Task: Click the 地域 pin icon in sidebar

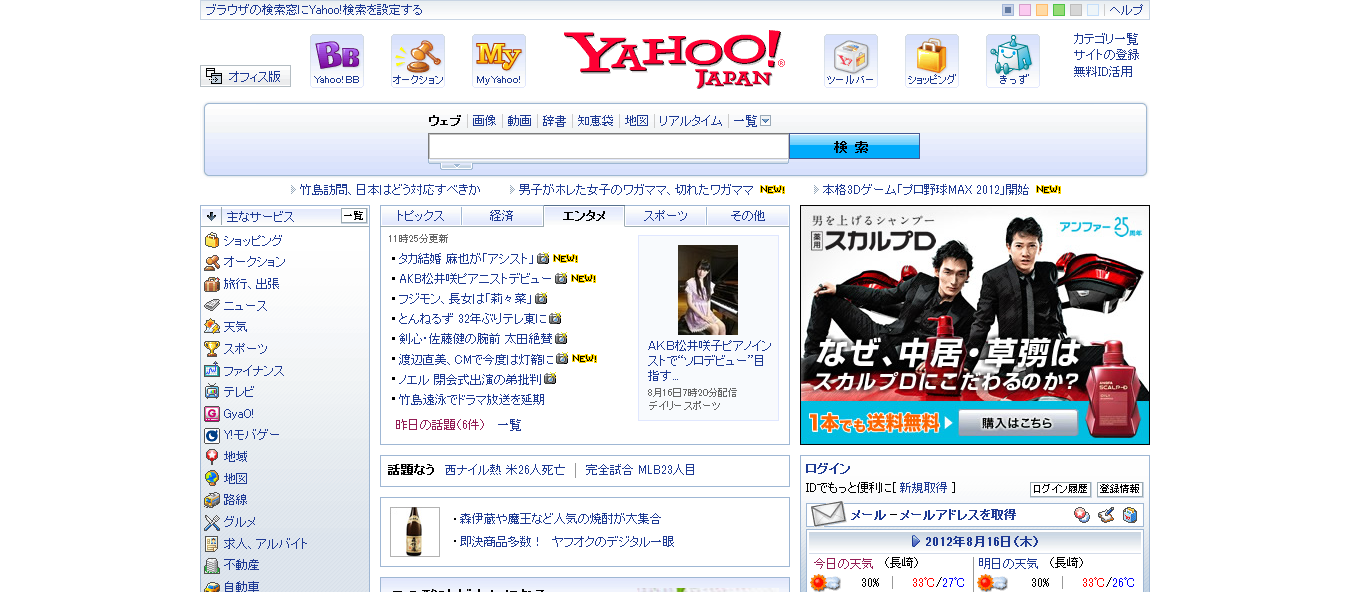Action: click(x=212, y=457)
